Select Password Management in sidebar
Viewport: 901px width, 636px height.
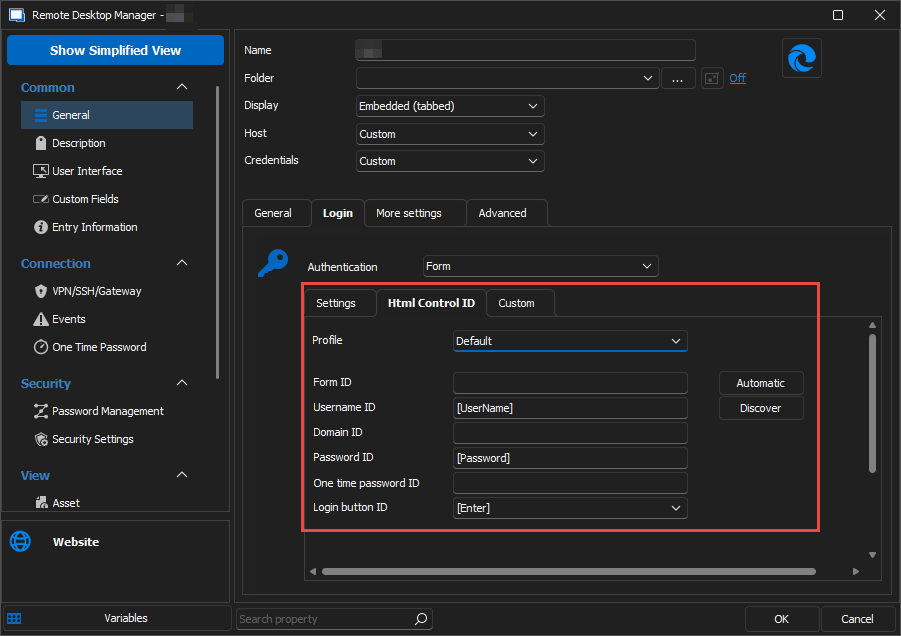[107, 411]
